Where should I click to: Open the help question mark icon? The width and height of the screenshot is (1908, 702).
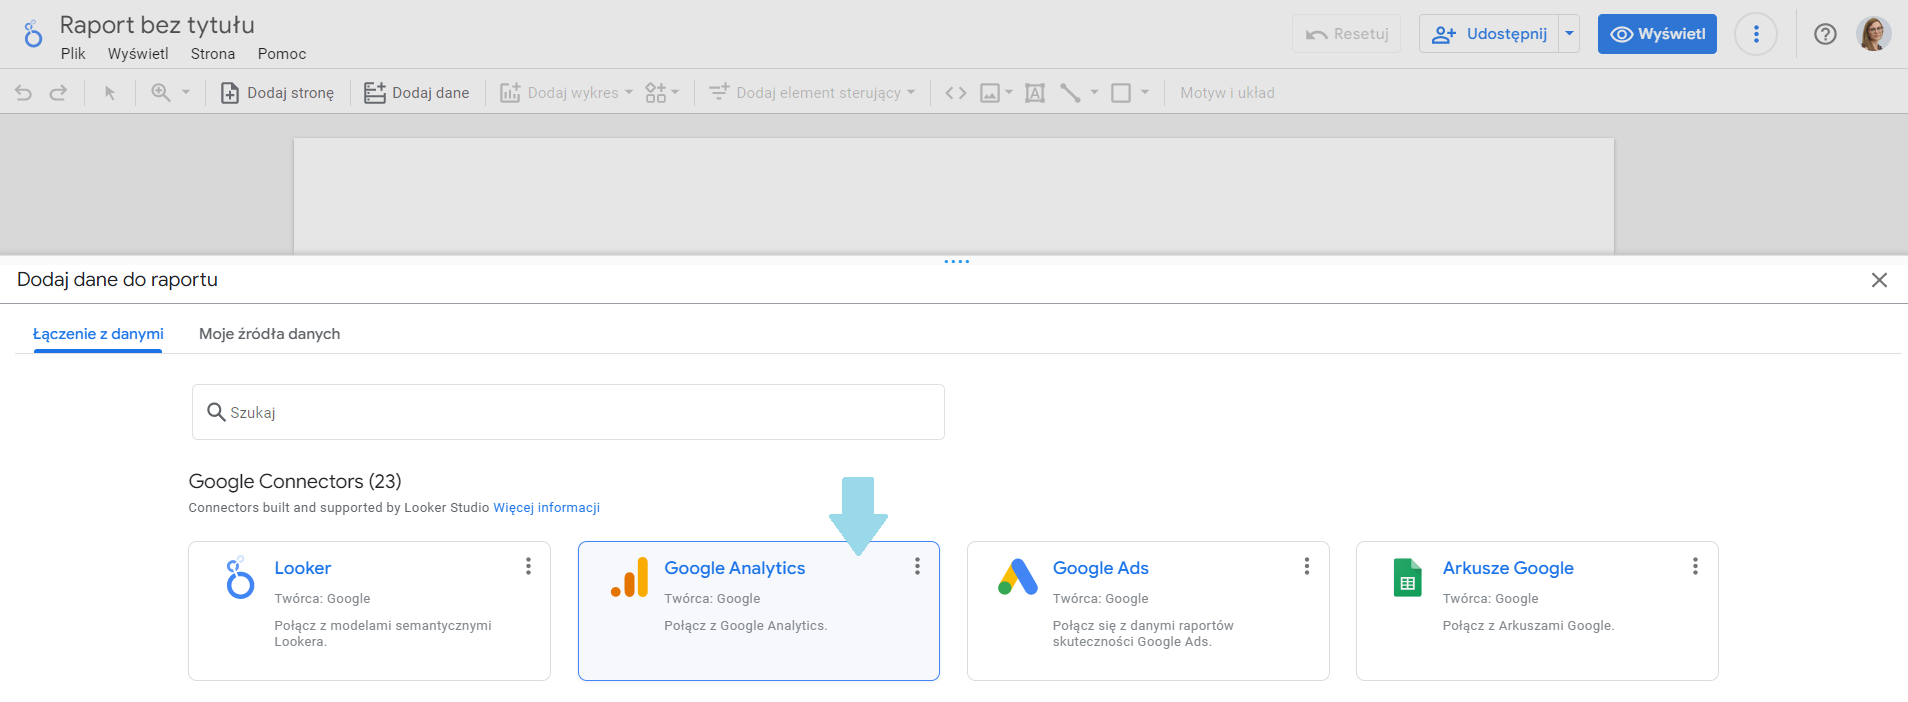click(x=1825, y=34)
